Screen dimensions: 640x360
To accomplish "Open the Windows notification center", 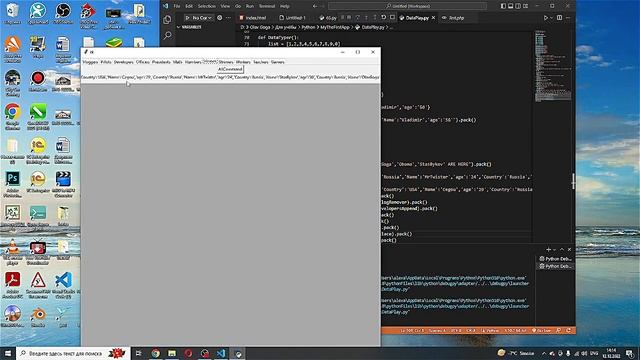I will click(630, 353).
